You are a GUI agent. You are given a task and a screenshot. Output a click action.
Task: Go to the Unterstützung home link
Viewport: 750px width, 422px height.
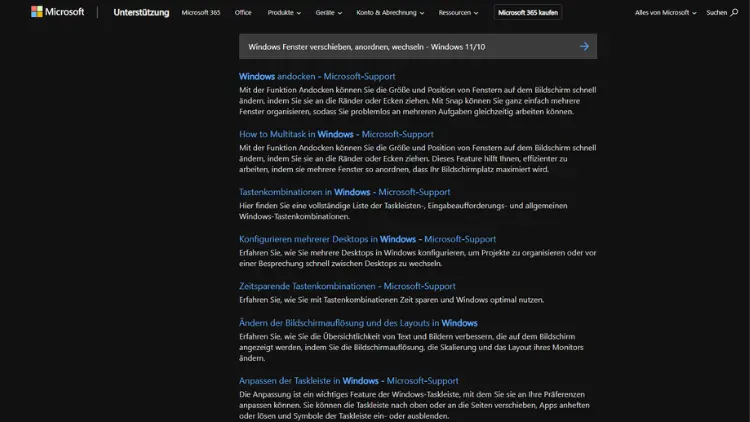(x=141, y=13)
